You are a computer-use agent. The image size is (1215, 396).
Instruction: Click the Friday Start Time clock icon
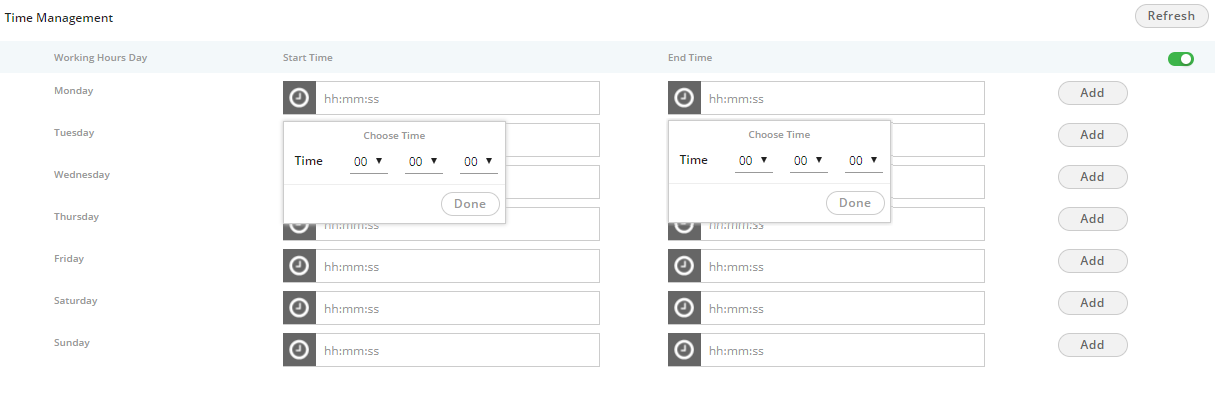(299, 266)
